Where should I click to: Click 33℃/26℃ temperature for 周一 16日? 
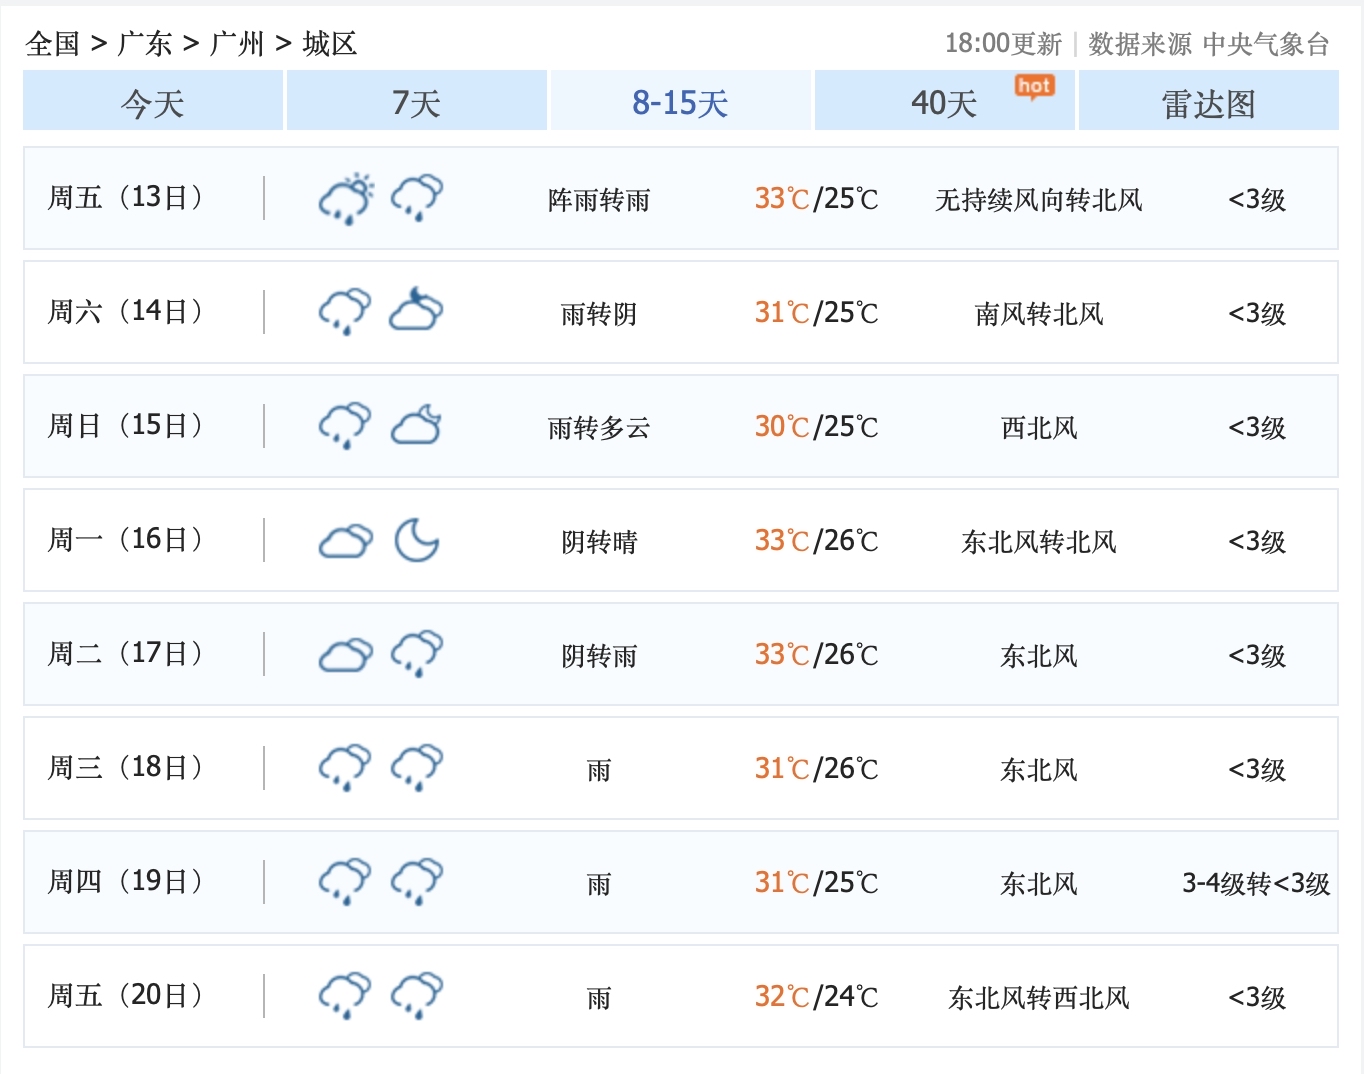pos(816,541)
